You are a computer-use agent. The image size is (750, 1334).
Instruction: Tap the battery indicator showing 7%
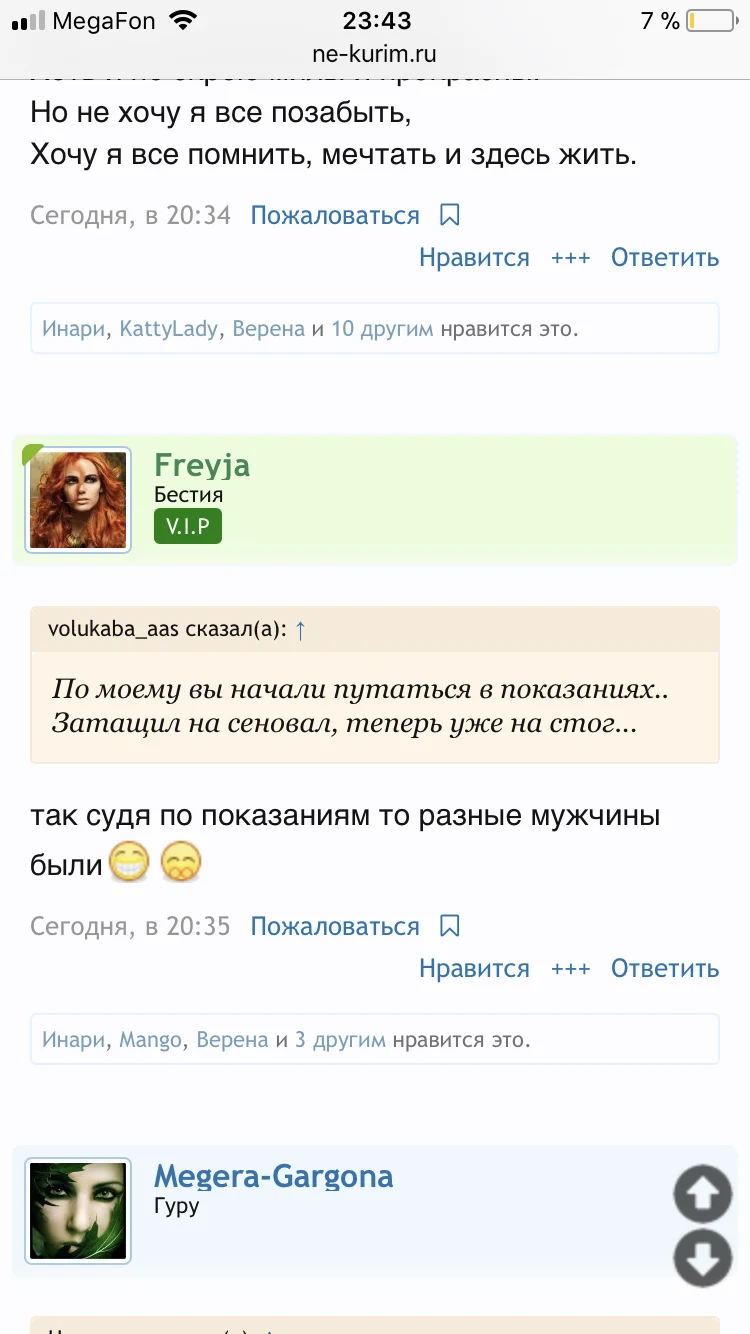703,18
